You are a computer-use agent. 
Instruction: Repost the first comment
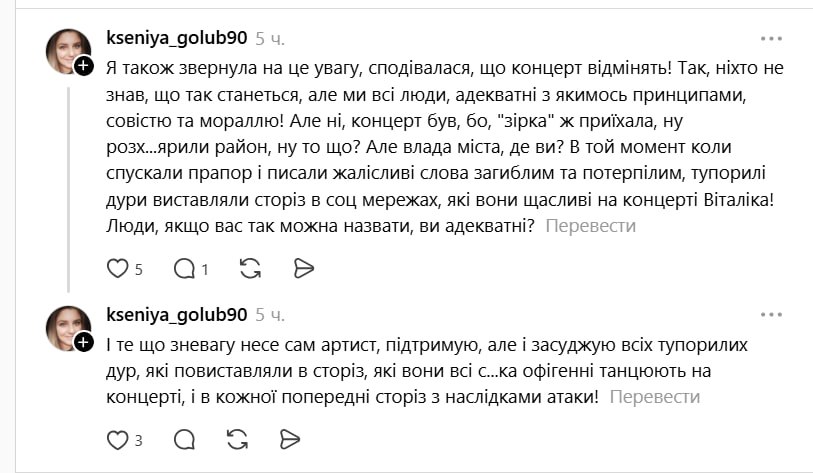tap(250, 268)
